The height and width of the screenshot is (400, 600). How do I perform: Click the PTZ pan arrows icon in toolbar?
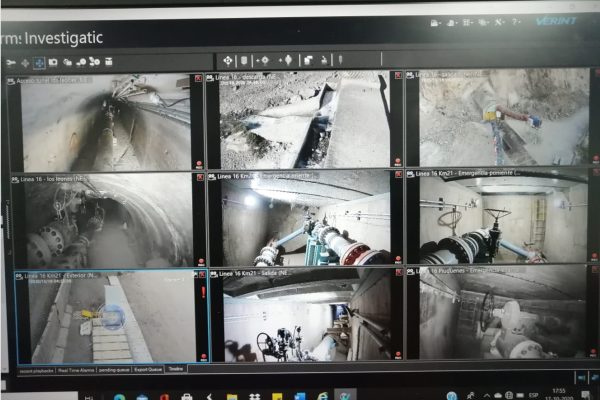click(x=227, y=60)
